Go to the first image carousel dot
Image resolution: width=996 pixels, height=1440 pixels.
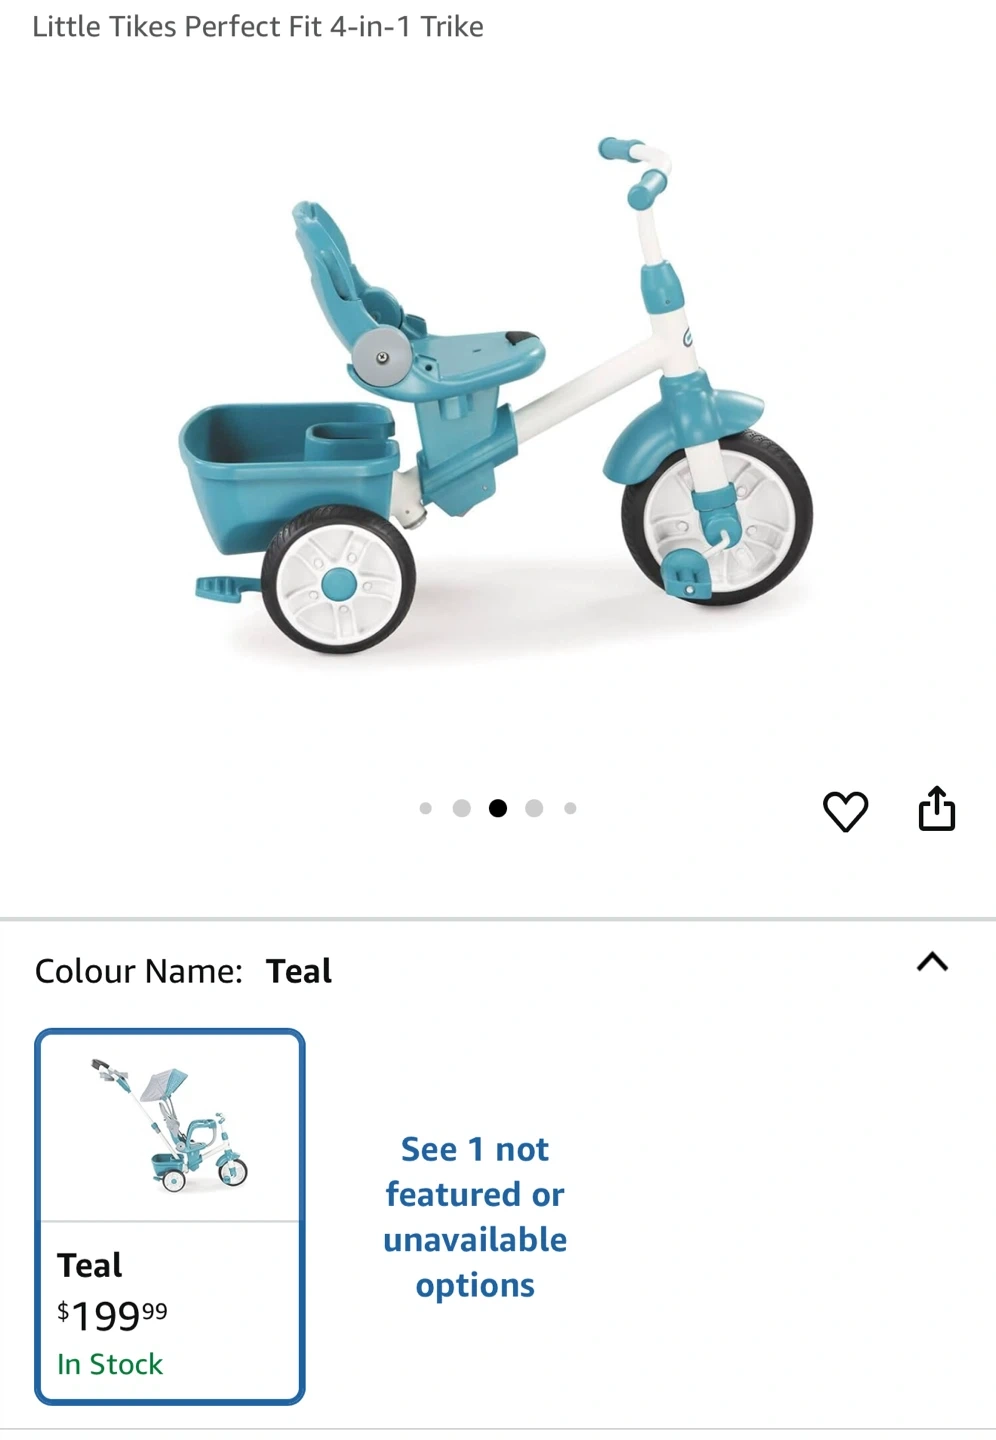click(426, 808)
